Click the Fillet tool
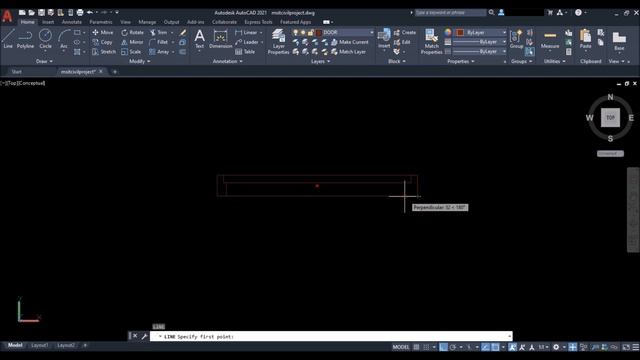640x360 pixels. (x=159, y=42)
